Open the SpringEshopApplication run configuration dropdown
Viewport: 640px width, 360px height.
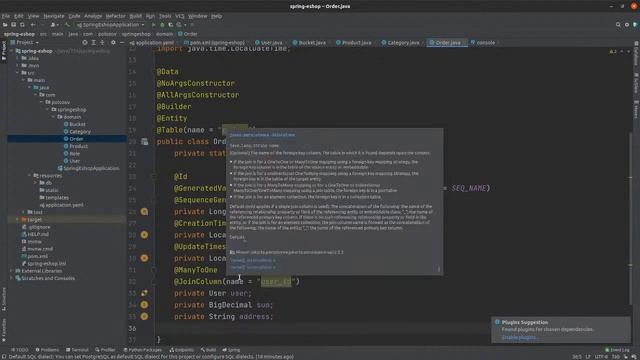coord(110,25)
